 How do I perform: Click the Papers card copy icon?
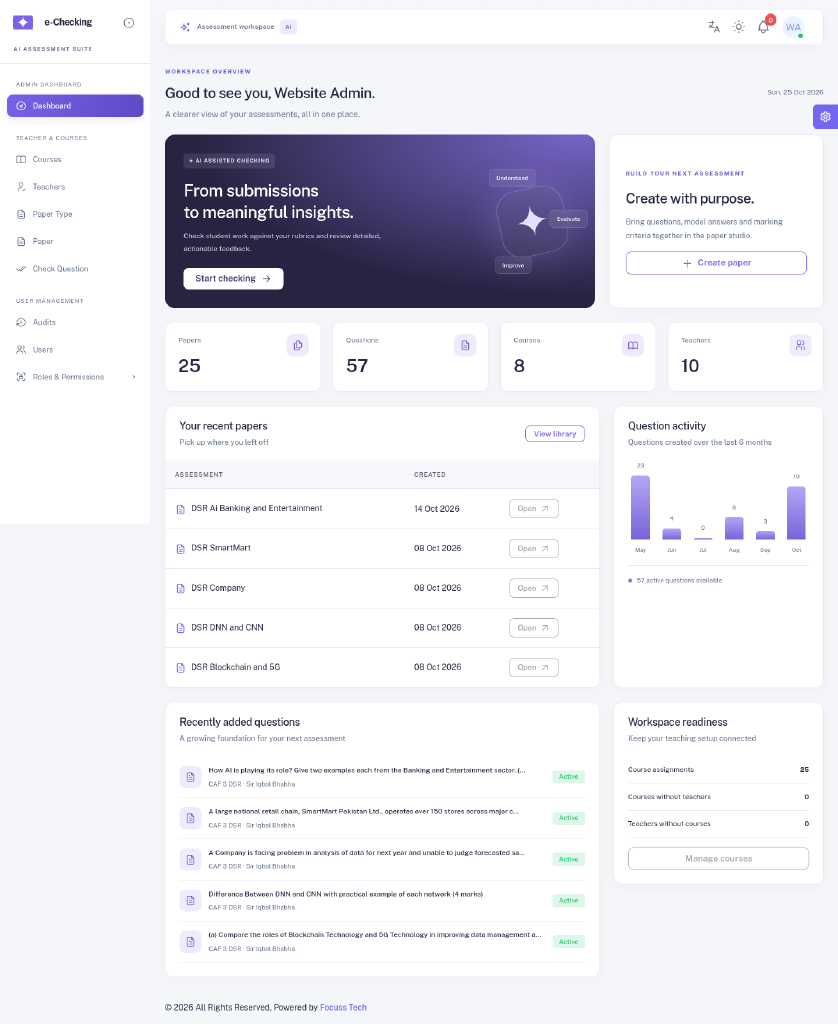tap(298, 345)
